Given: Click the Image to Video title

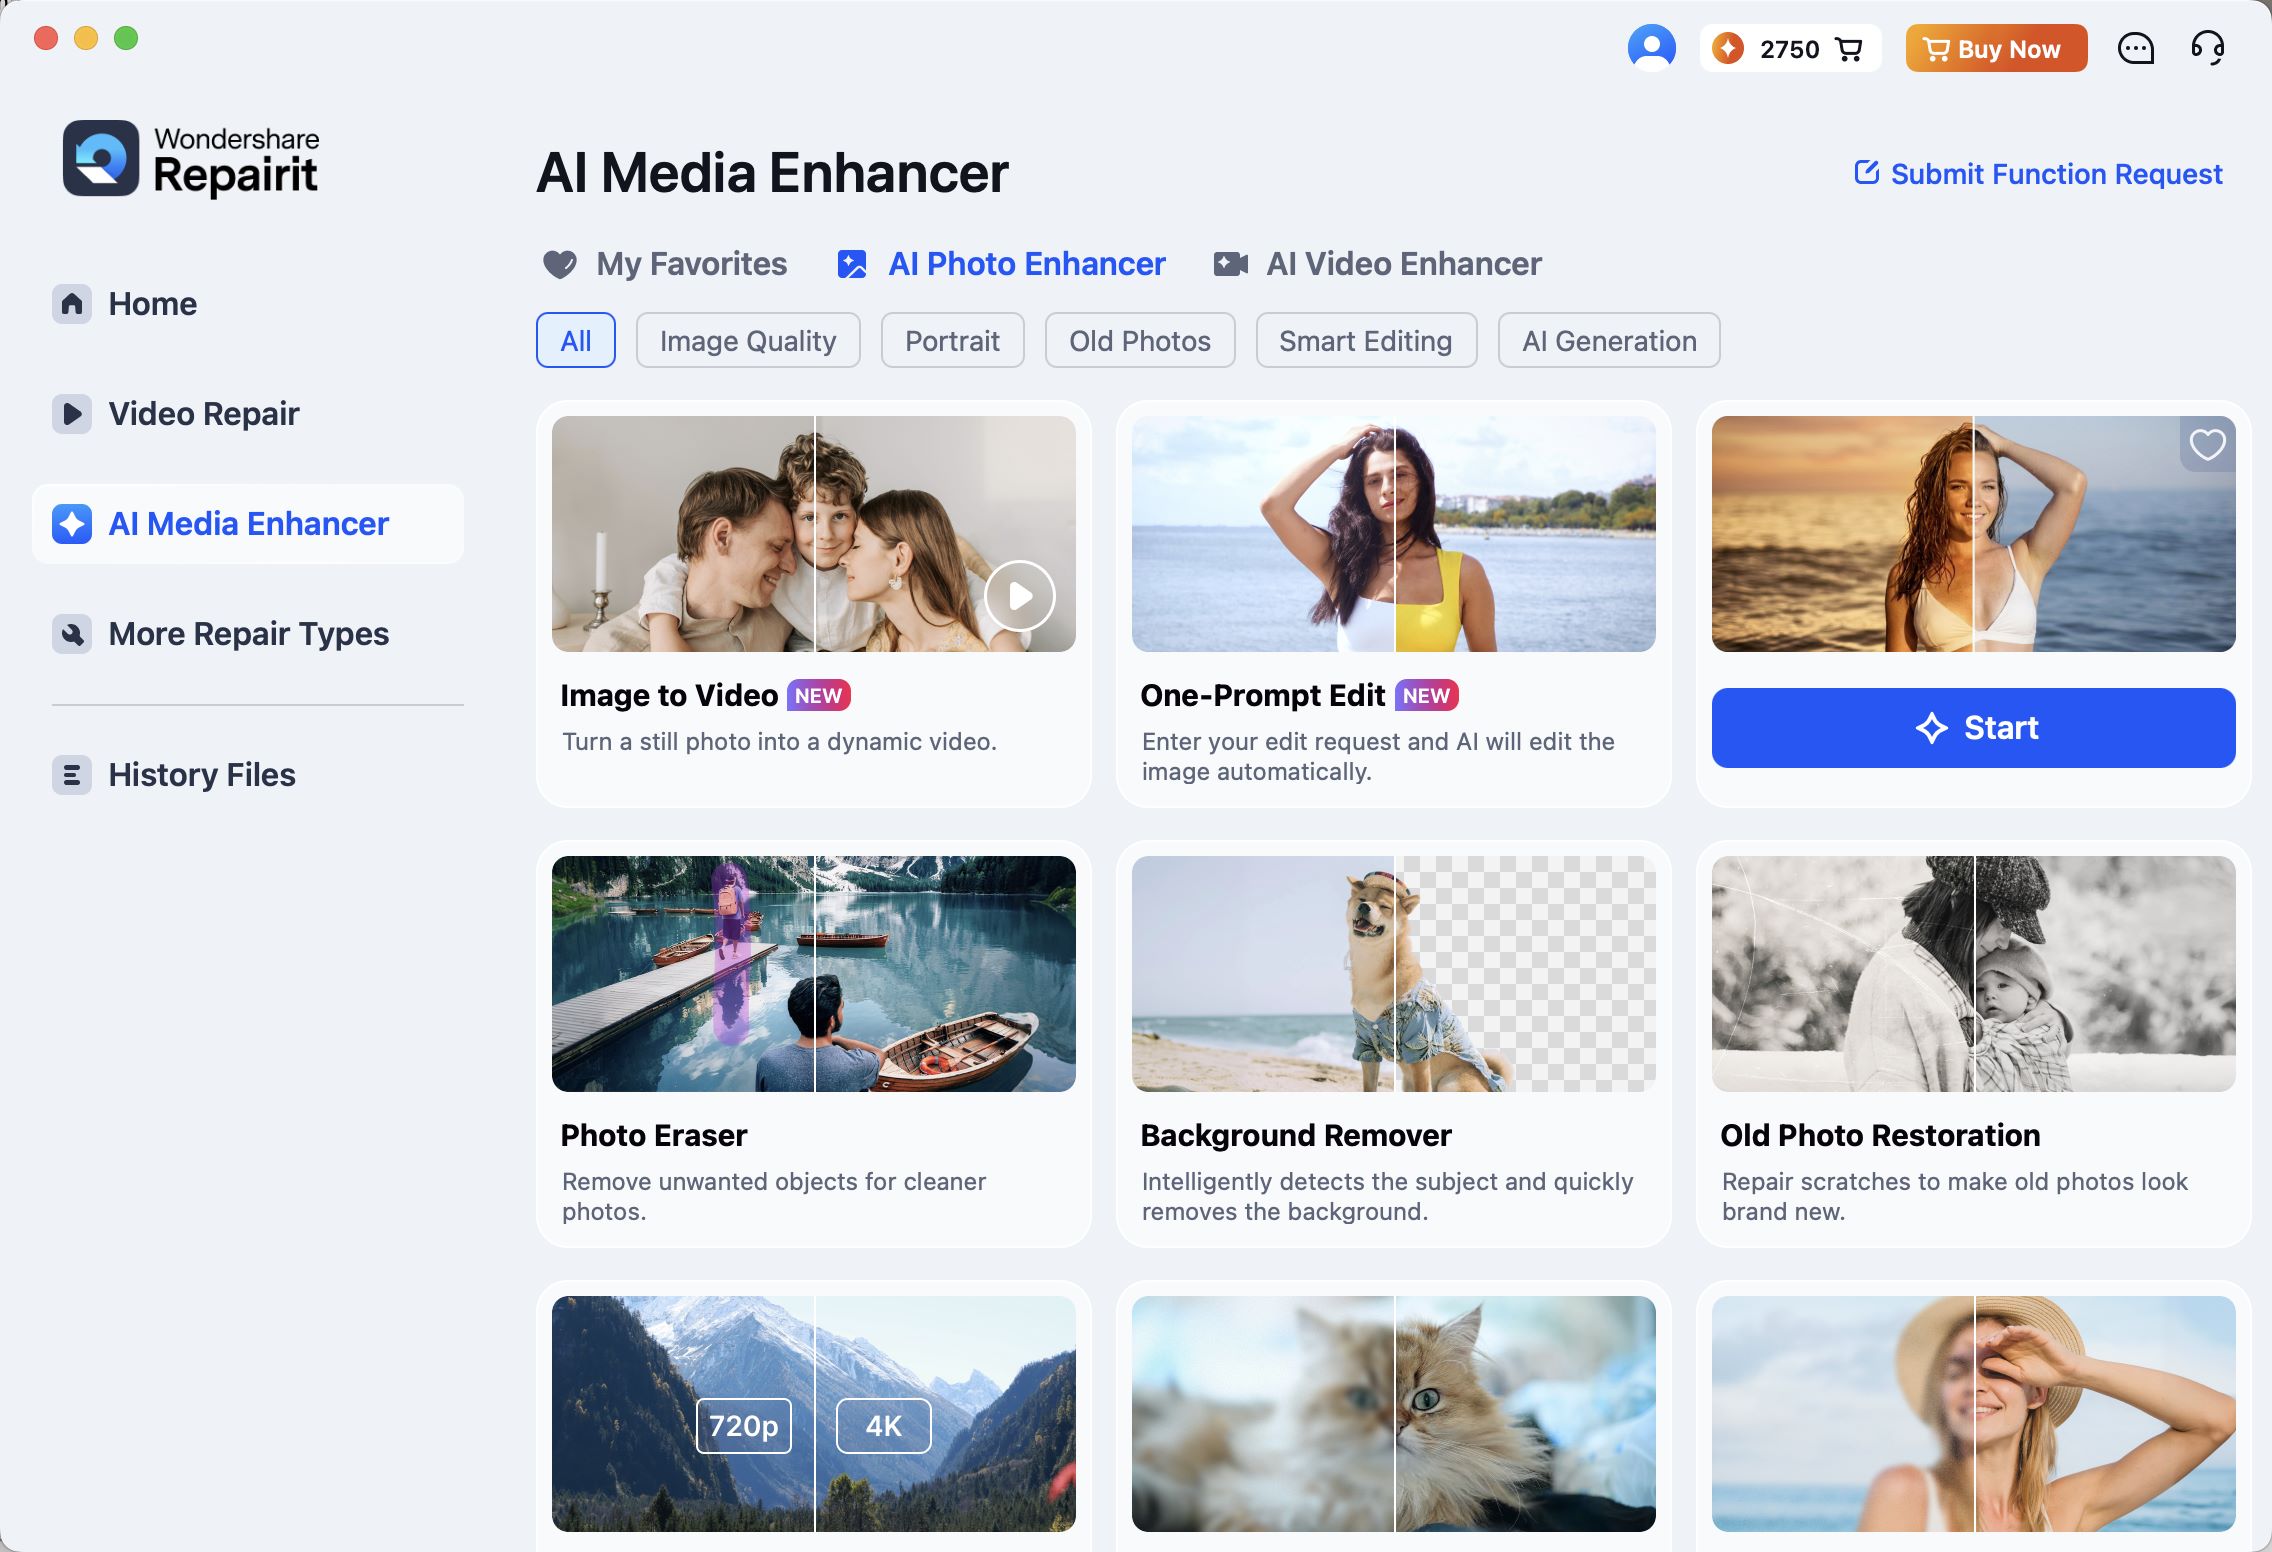Looking at the screenshot, I should click(x=669, y=695).
